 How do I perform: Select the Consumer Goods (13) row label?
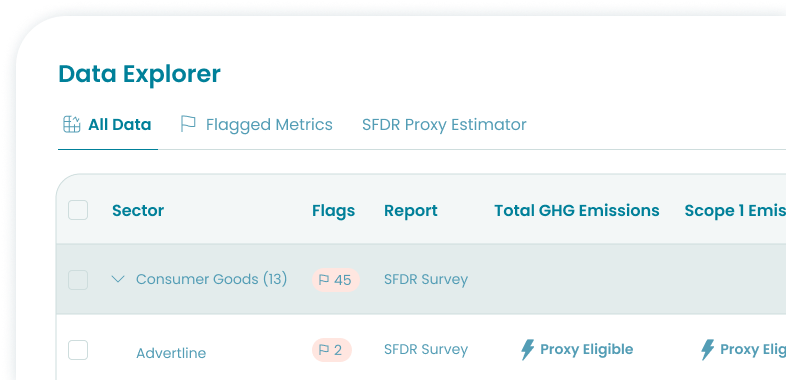[x=212, y=279]
